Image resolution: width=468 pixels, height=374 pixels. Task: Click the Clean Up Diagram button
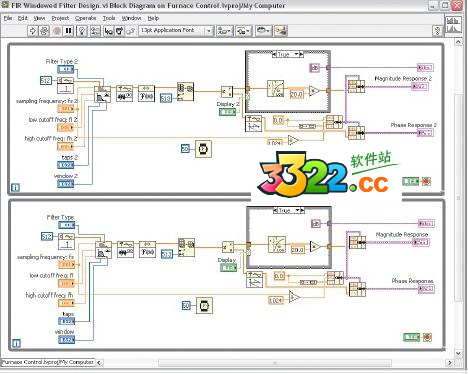tap(281, 31)
